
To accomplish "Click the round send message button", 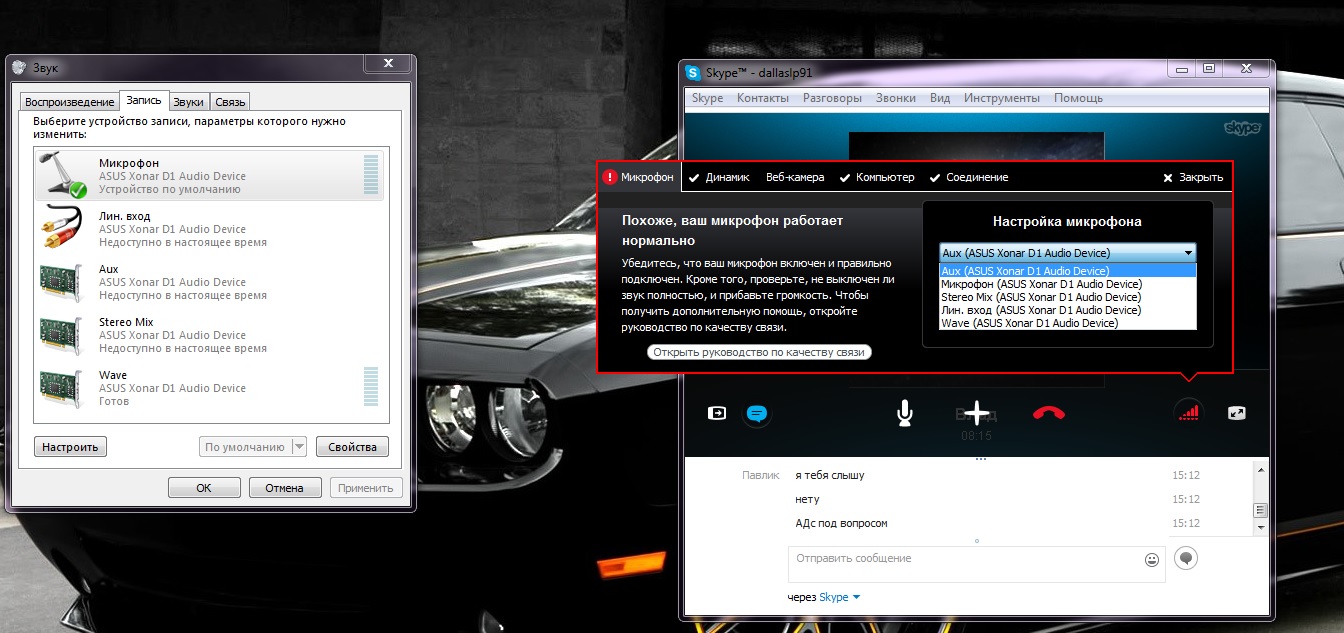I will [1186, 559].
